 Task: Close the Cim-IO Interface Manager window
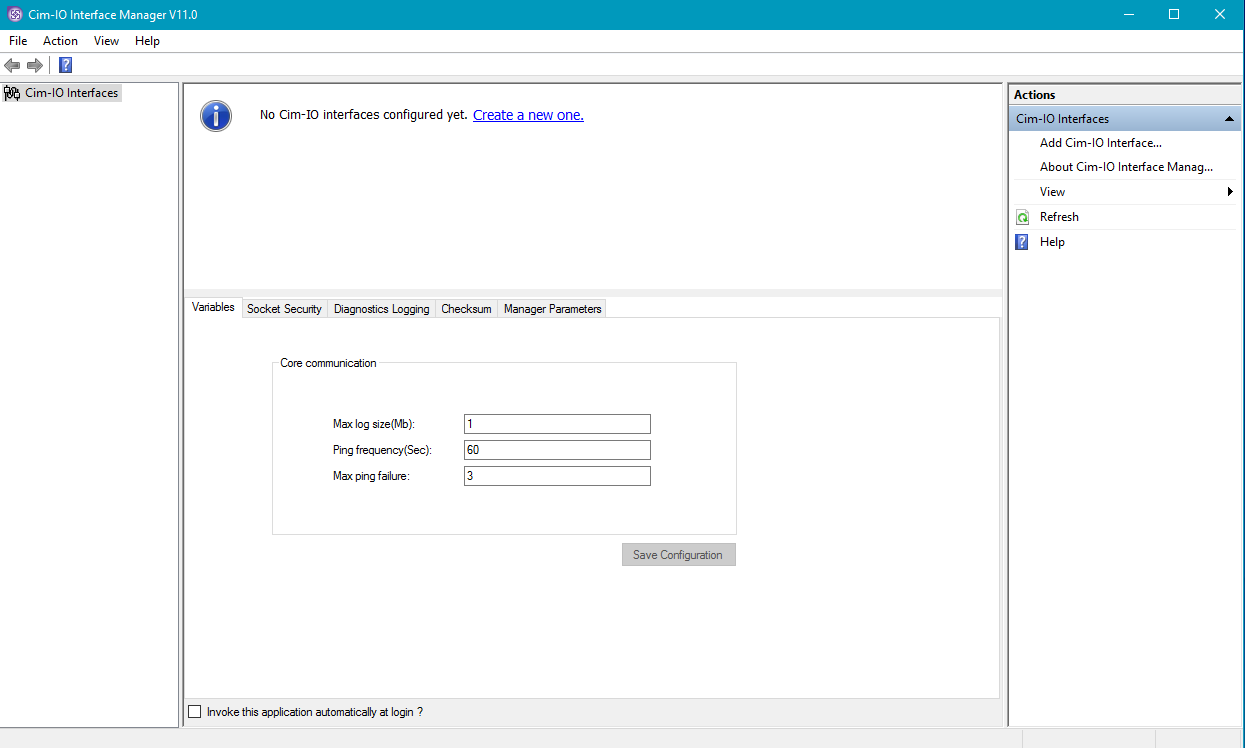pyautogui.click(x=1220, y=15)
